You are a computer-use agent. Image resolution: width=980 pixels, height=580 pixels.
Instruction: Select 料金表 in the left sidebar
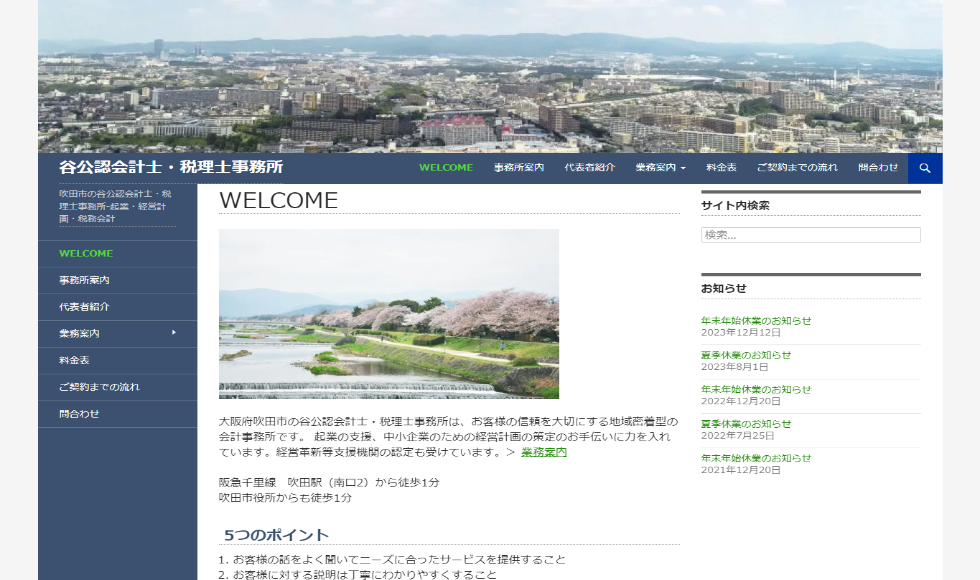74,360
